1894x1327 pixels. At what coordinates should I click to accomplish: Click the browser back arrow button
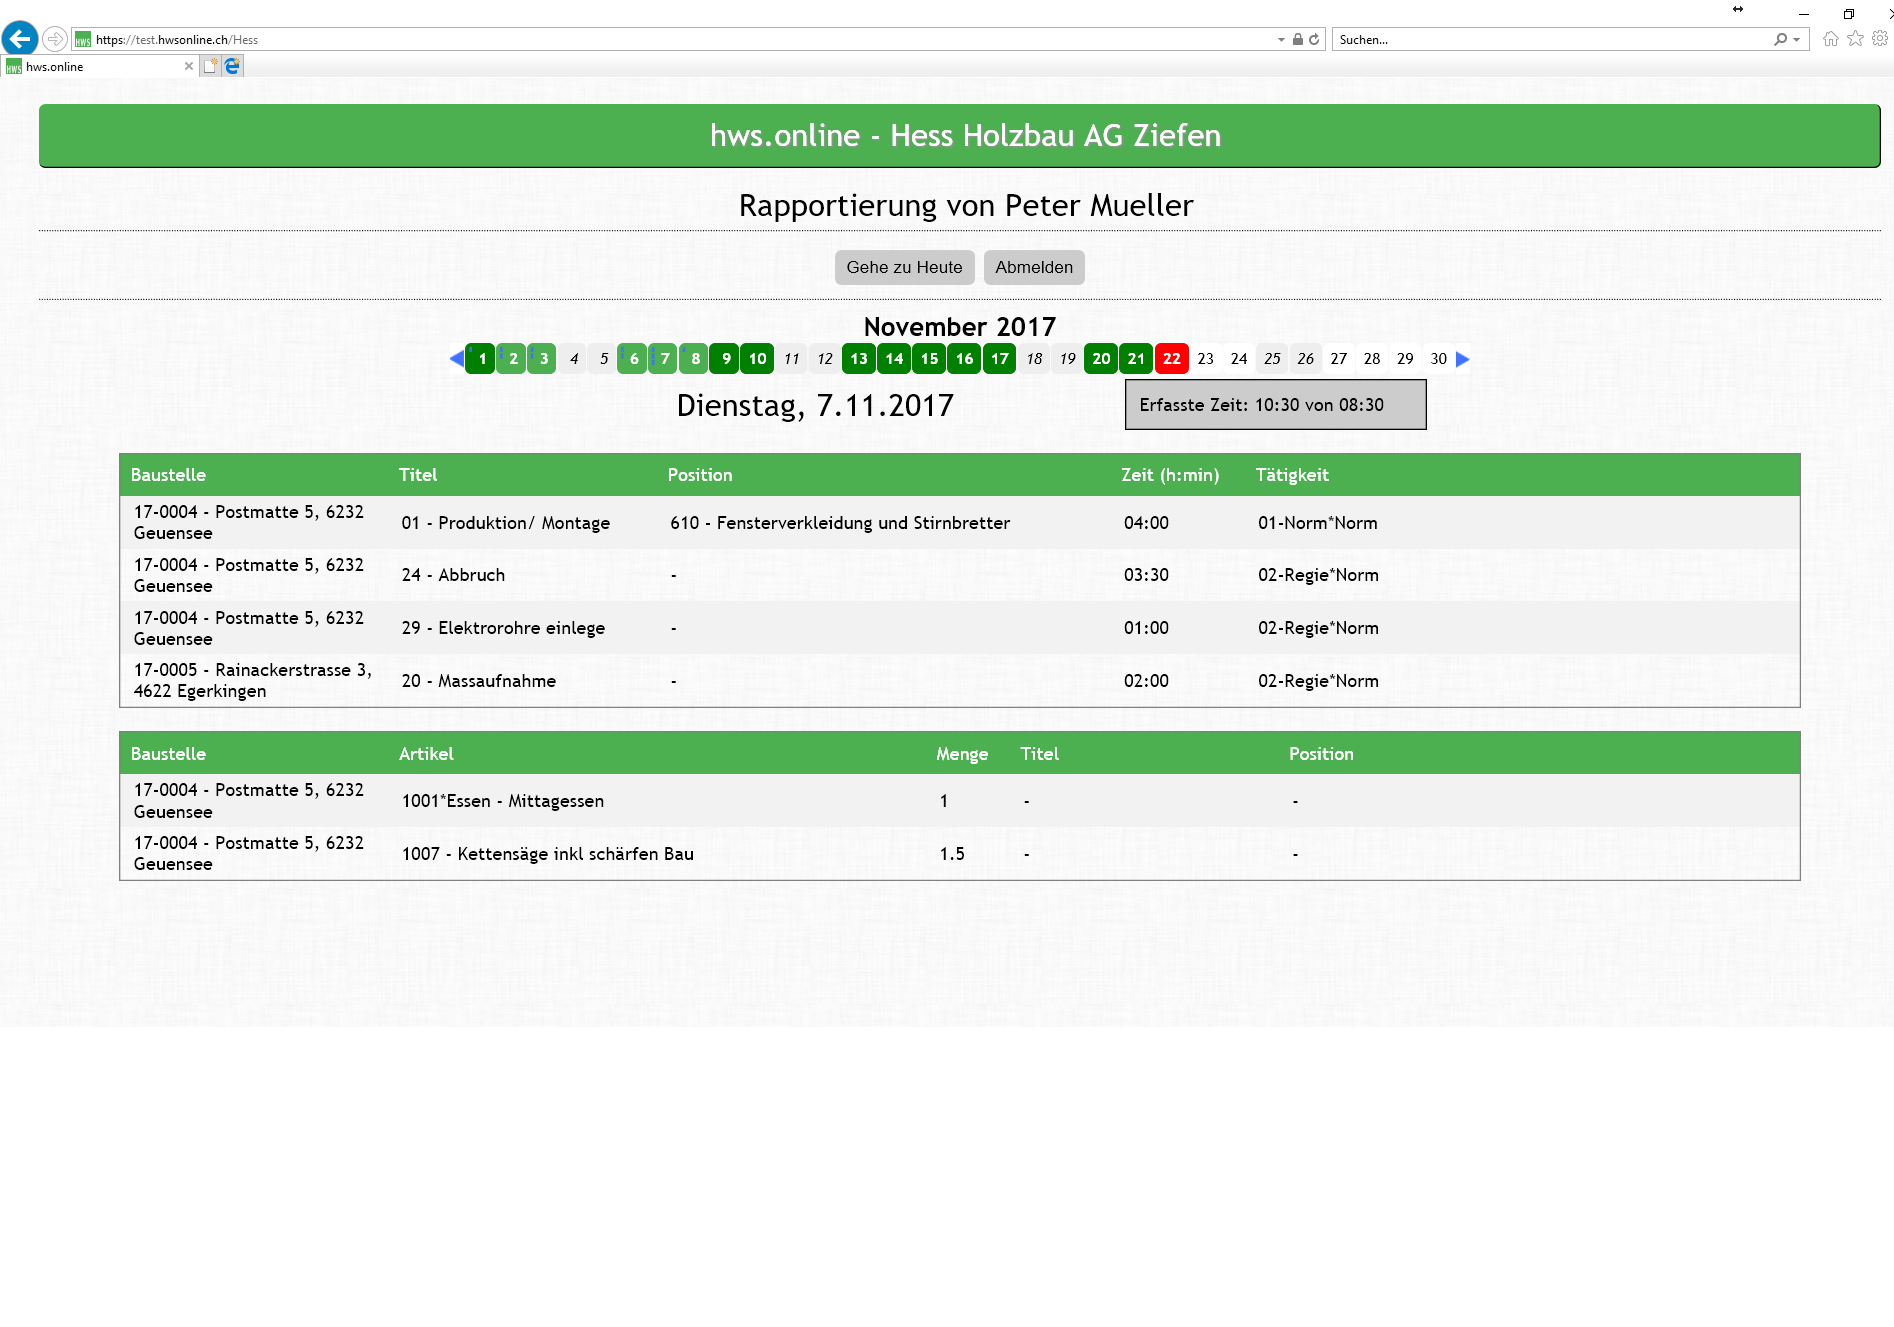point(20,39)
